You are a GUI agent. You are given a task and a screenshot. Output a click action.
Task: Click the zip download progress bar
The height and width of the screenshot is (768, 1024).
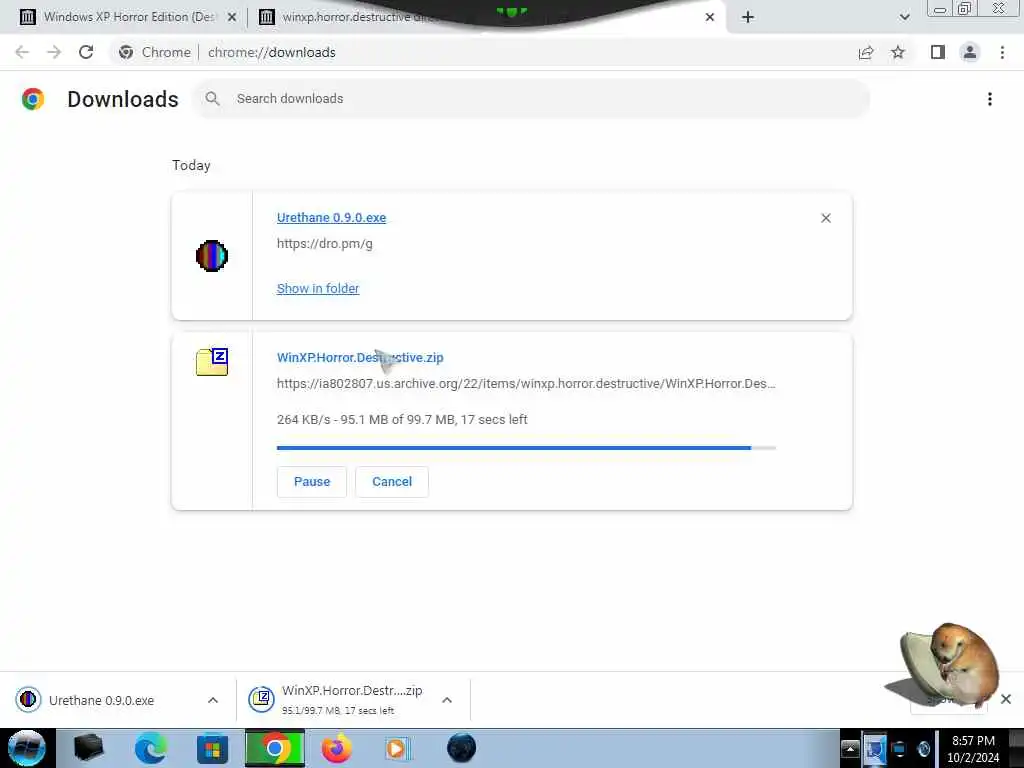pyautogui.click(x=526, y=448)
